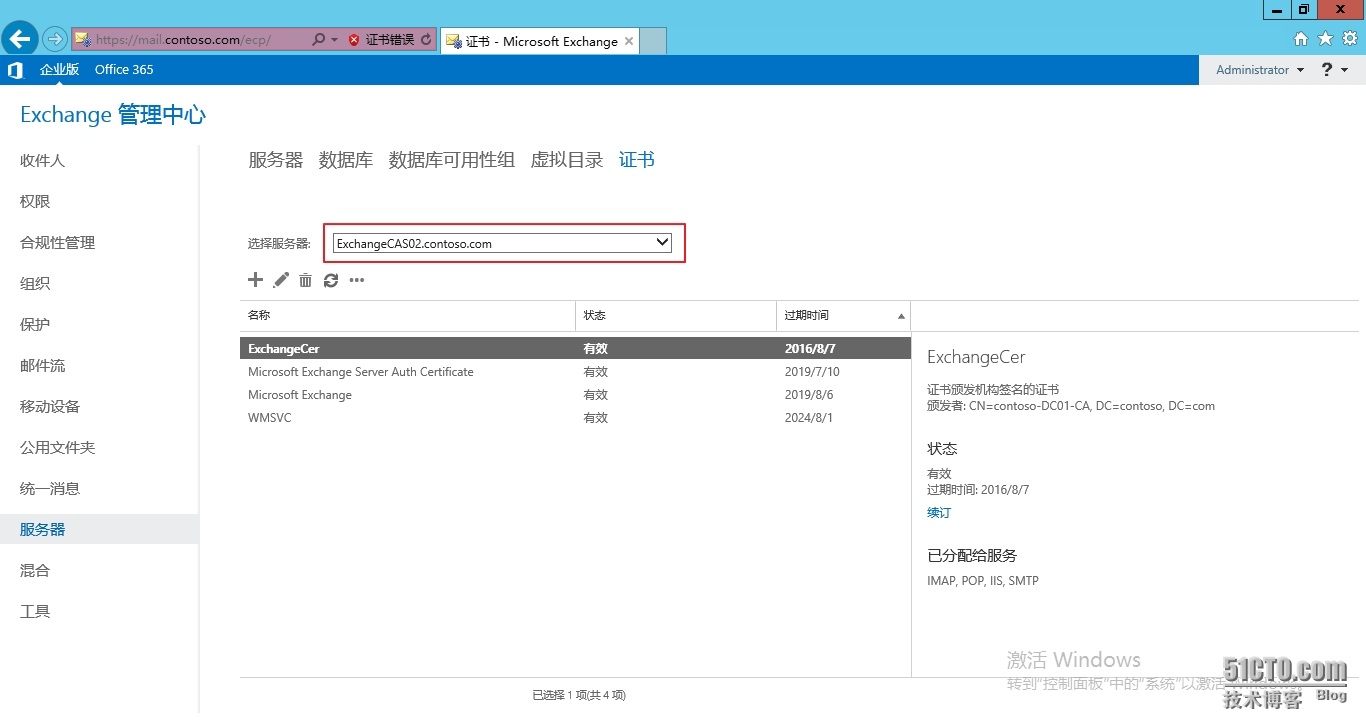
Task: Click the 续订 renew link
Action: tap(938, 512)
